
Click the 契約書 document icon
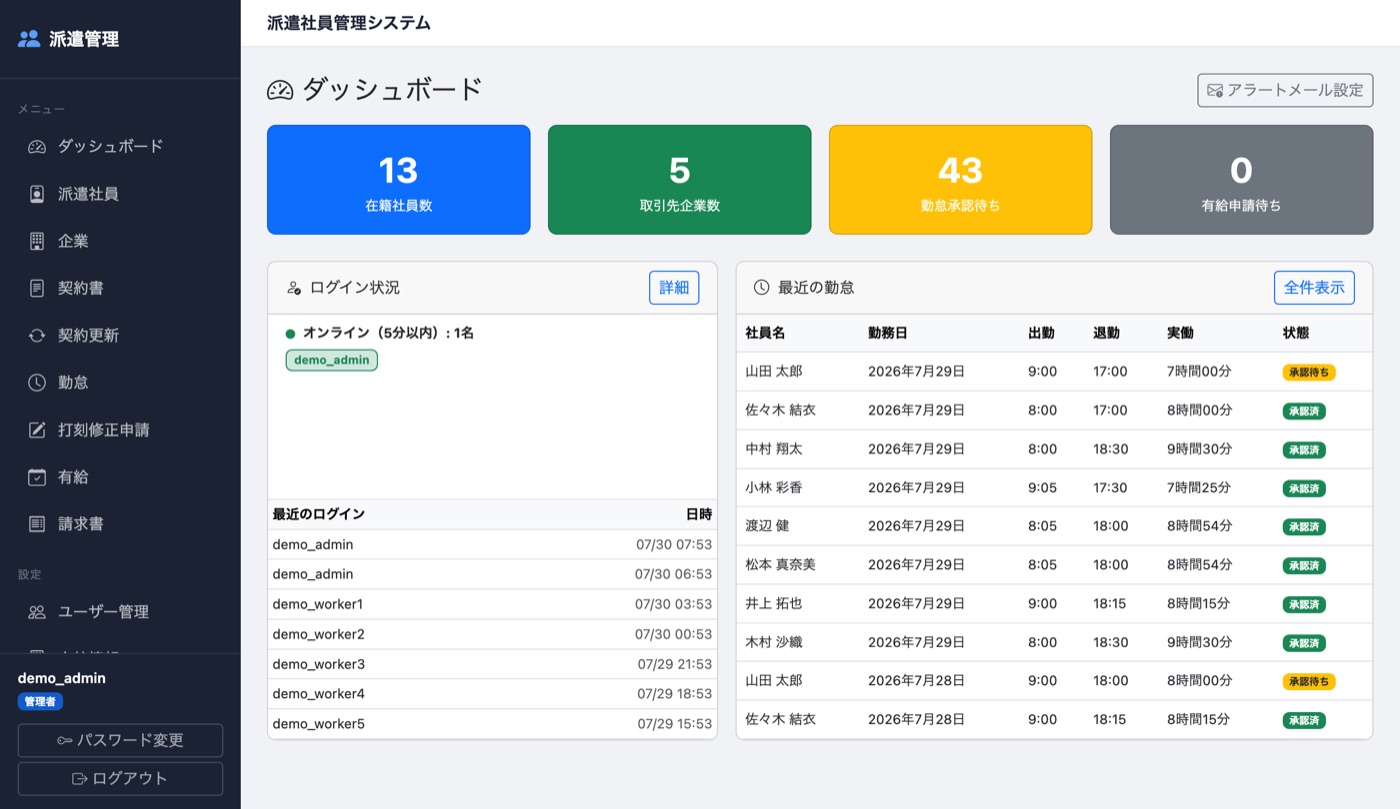point(37,288)
